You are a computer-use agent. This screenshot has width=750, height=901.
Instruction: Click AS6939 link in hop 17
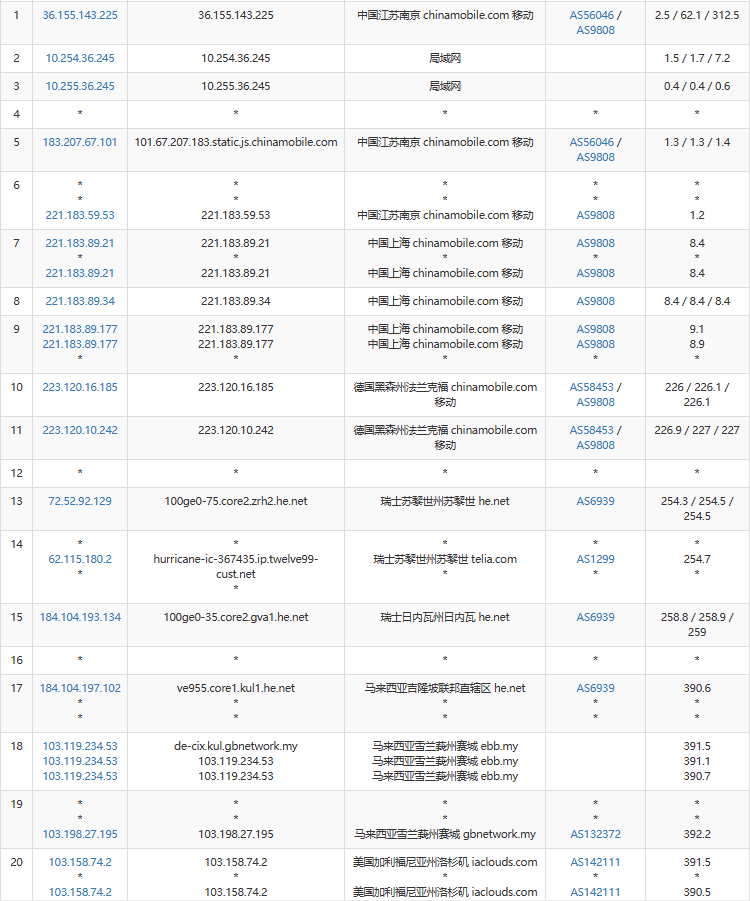point(595,688)
